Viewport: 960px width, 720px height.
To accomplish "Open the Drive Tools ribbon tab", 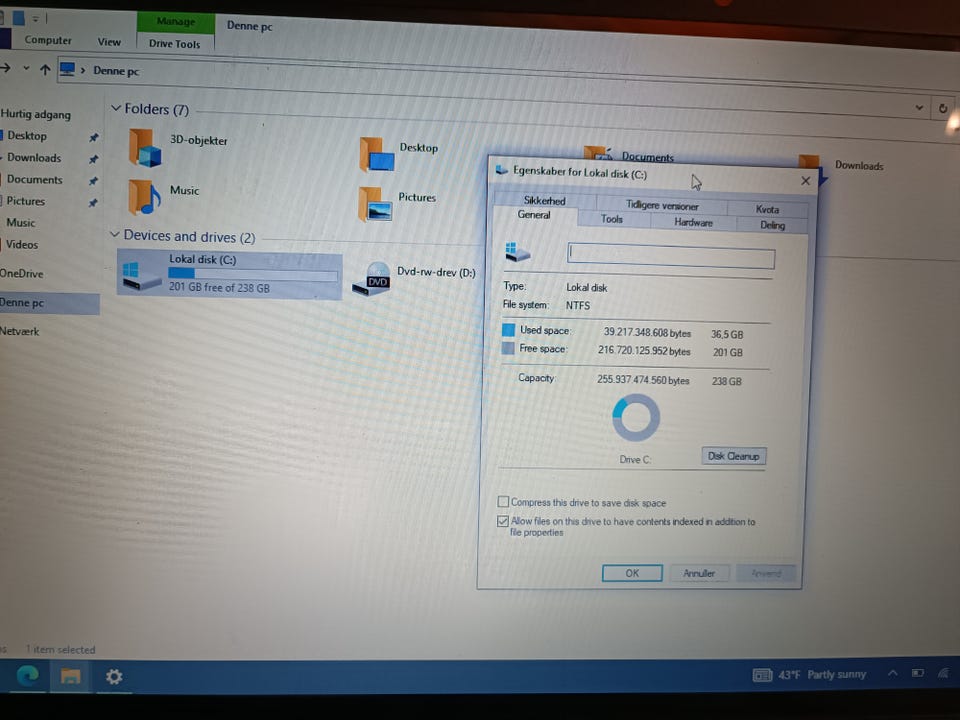I will [174, 43].
